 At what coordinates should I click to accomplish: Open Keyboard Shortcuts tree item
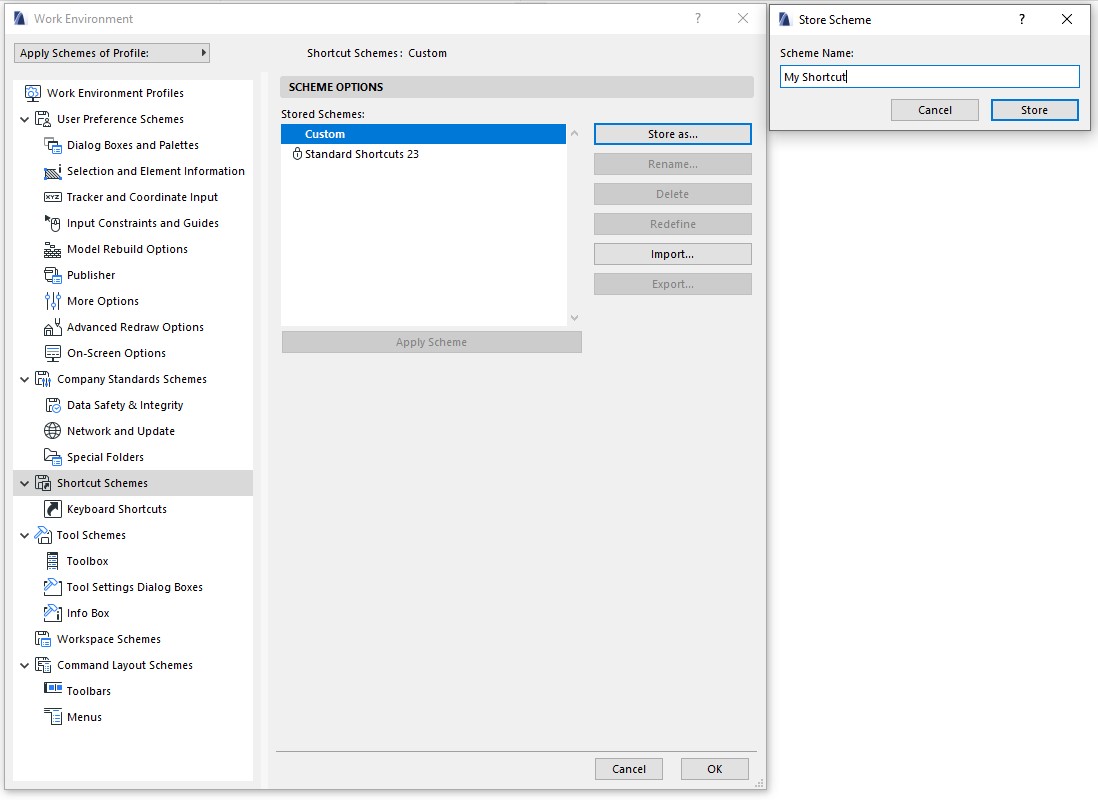point(117,509)
